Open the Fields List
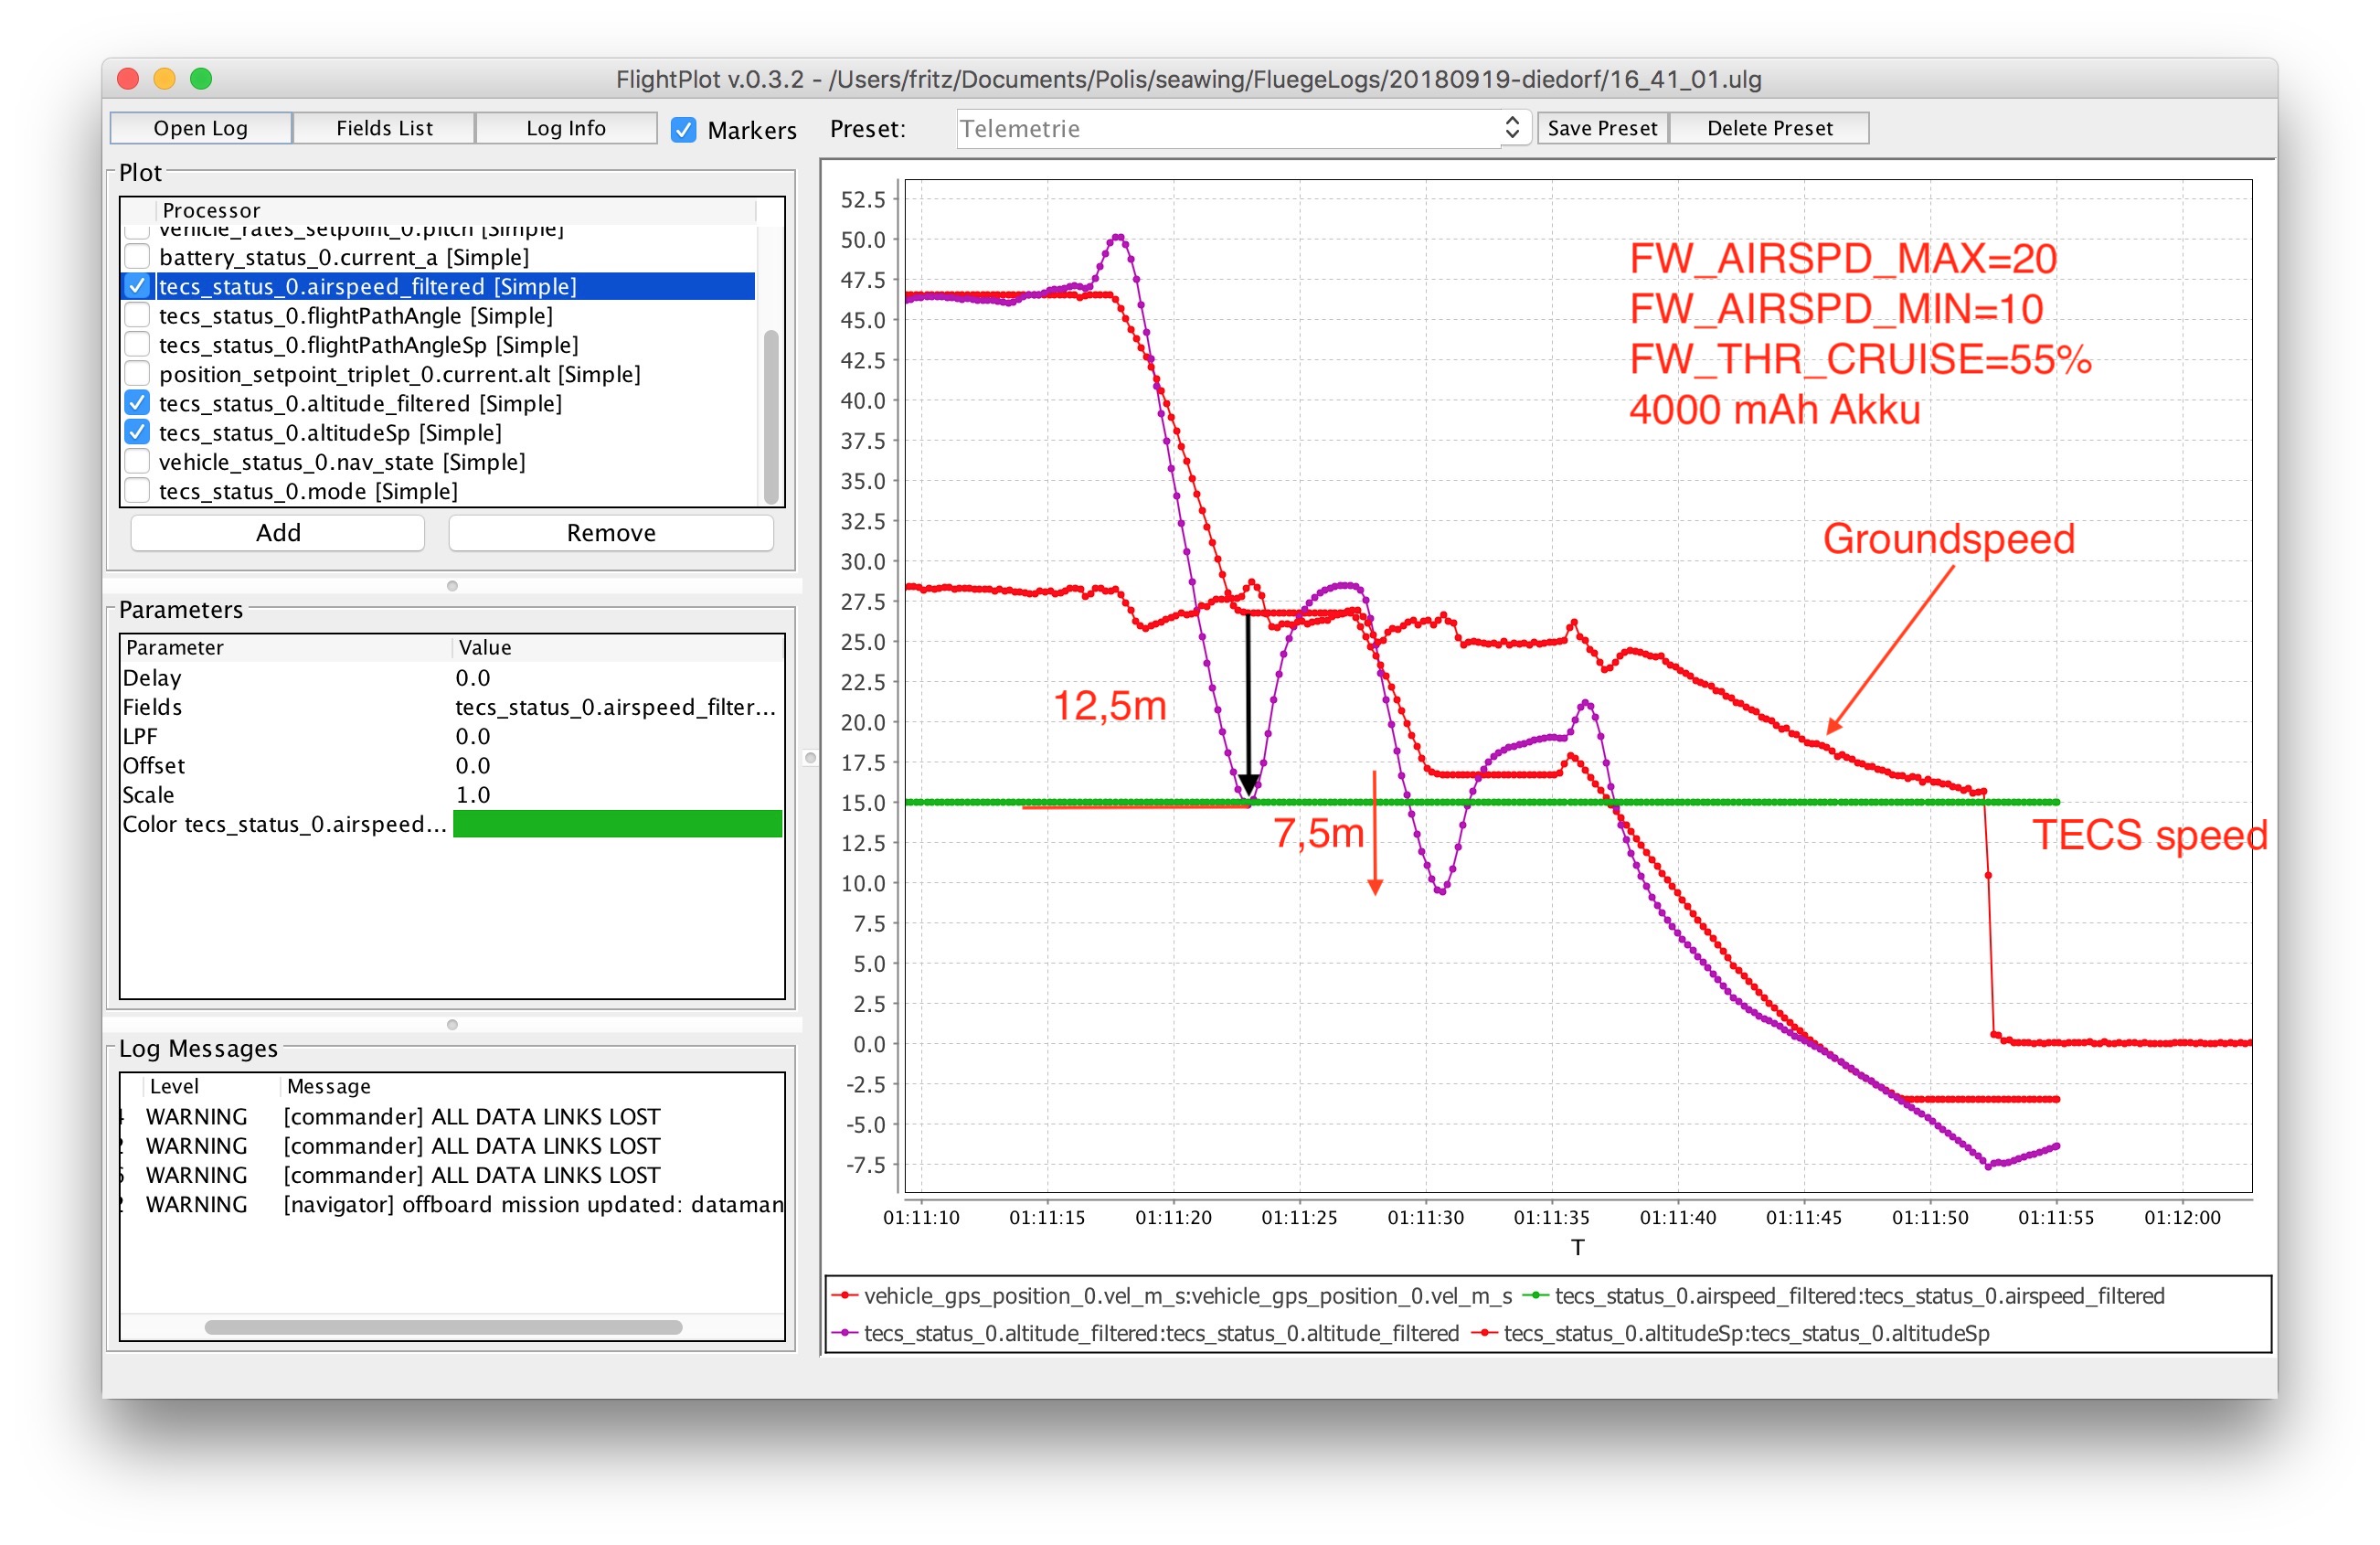Image resolution: width=2380 pixels, height=1545 pixels. click(384, 128)
